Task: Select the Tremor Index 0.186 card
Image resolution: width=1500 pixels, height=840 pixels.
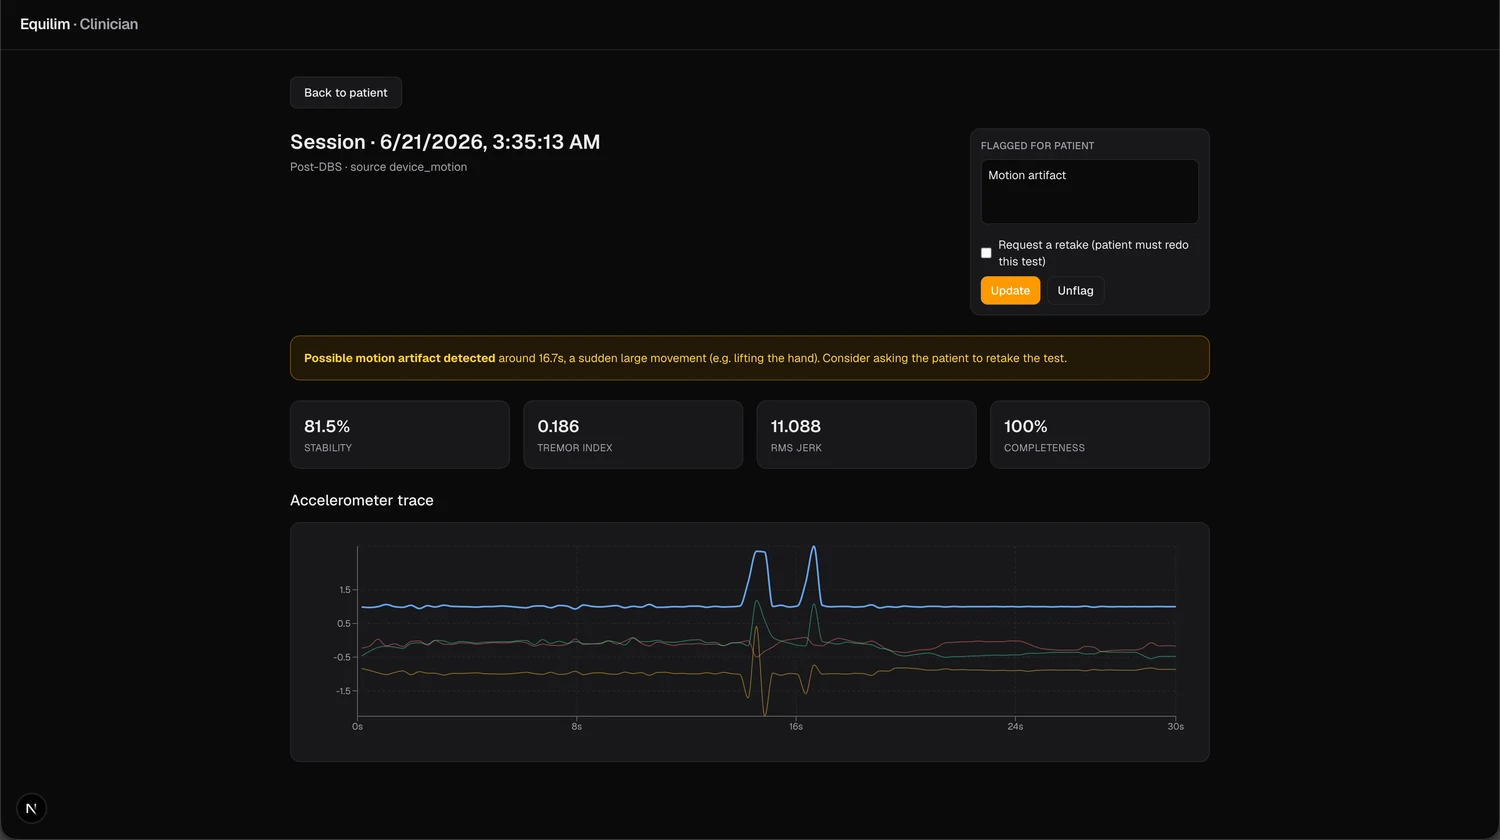Action: pos(633,435)
